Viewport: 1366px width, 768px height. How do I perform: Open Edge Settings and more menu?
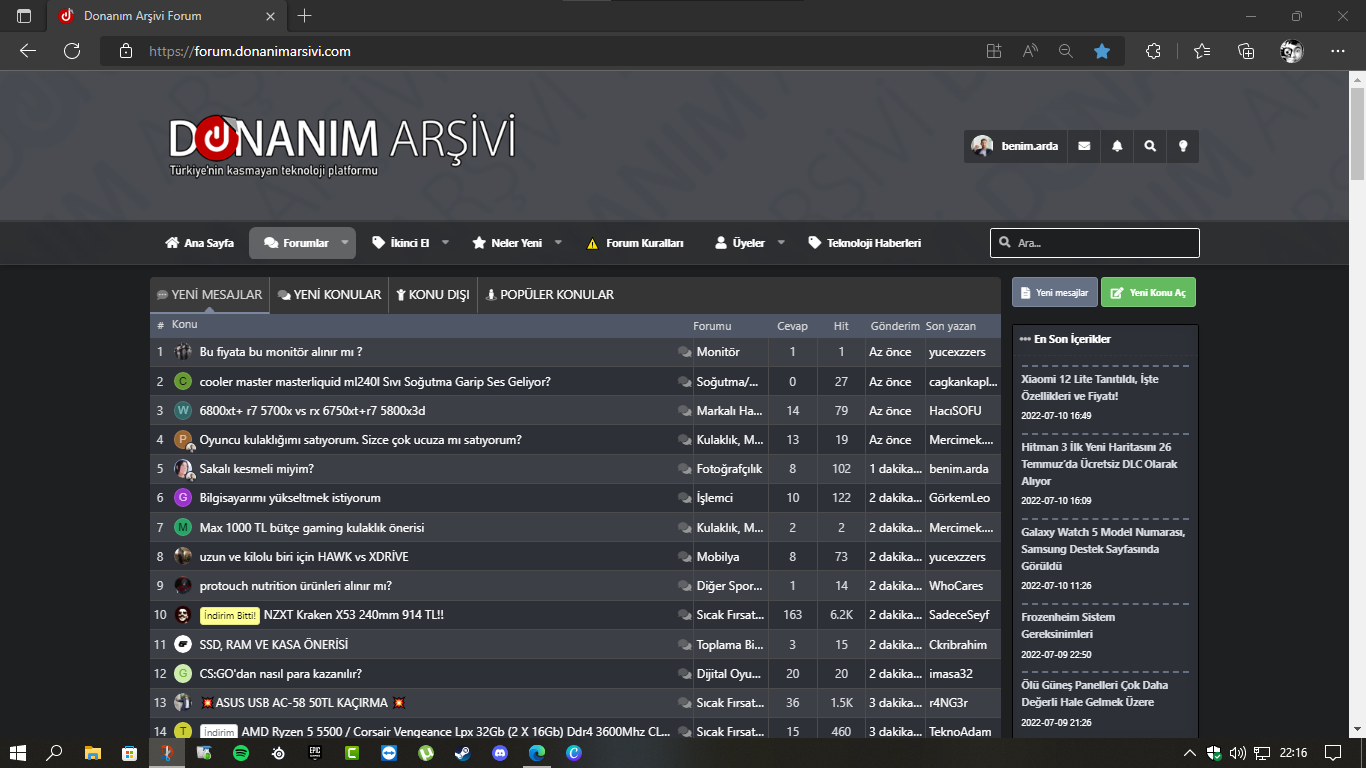pos(1338,51)
